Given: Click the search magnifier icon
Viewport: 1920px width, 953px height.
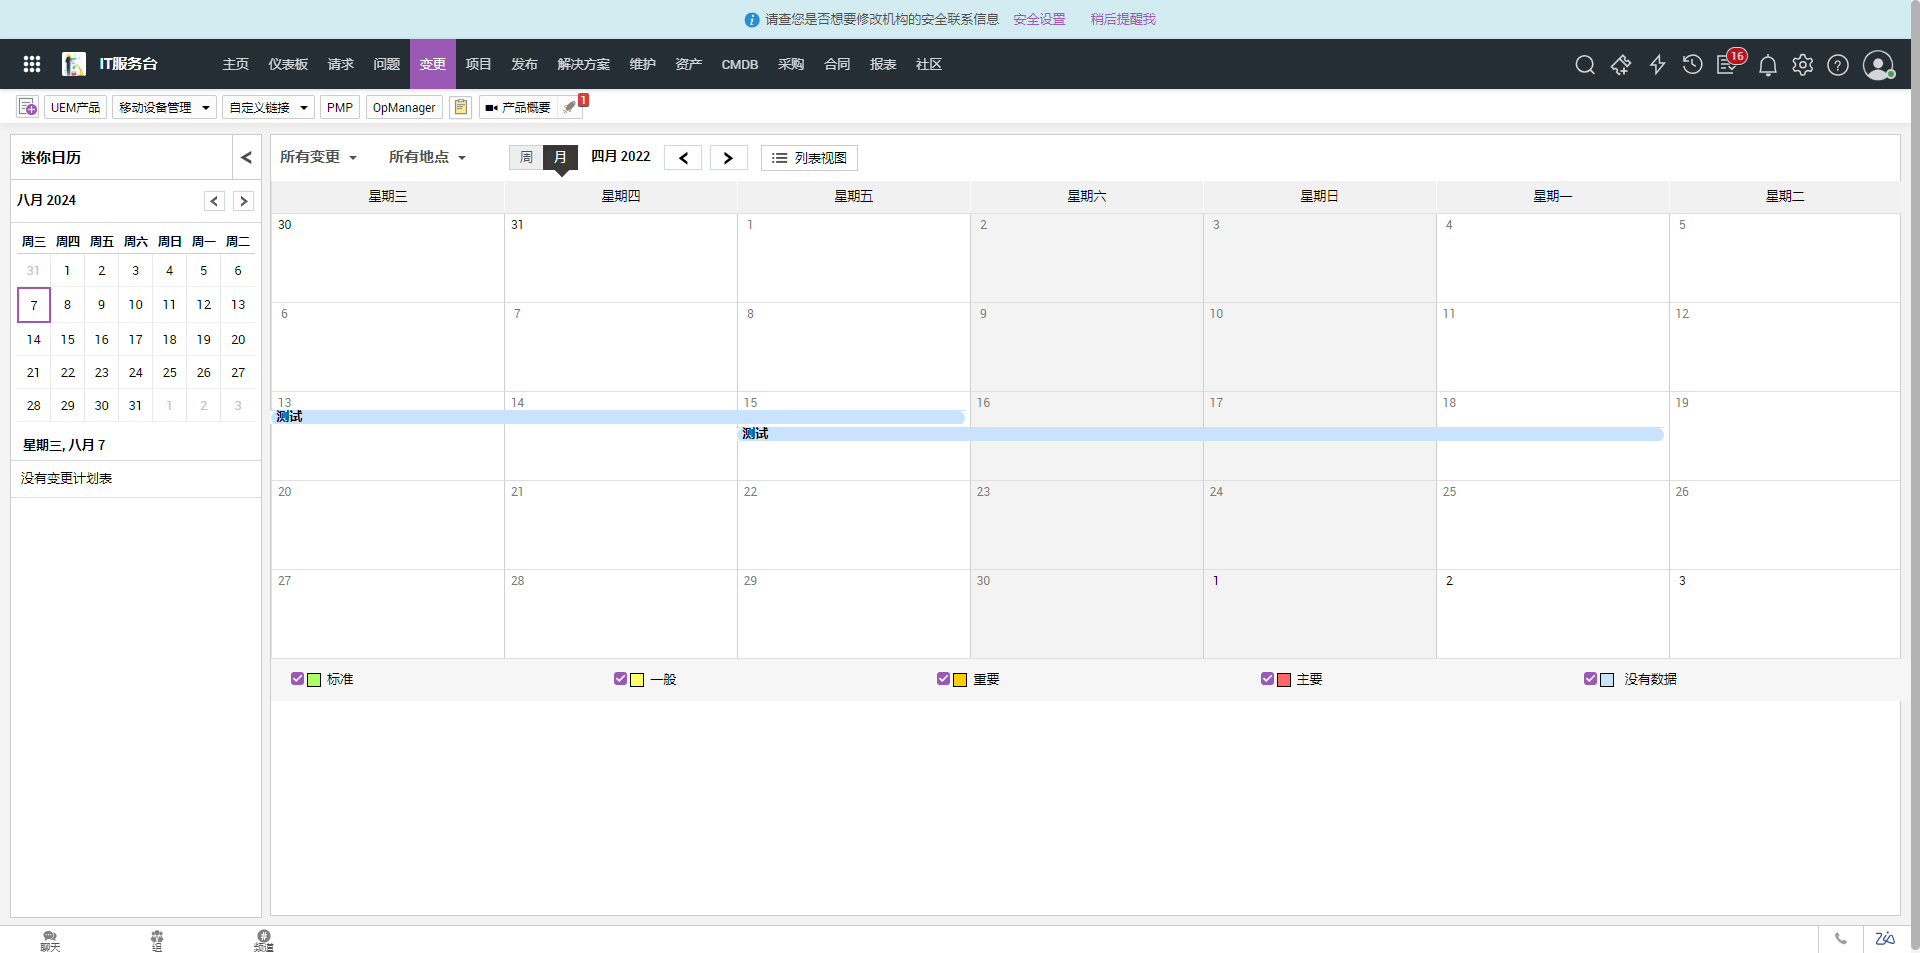Looking at the screenshot, I should 1584,65.
